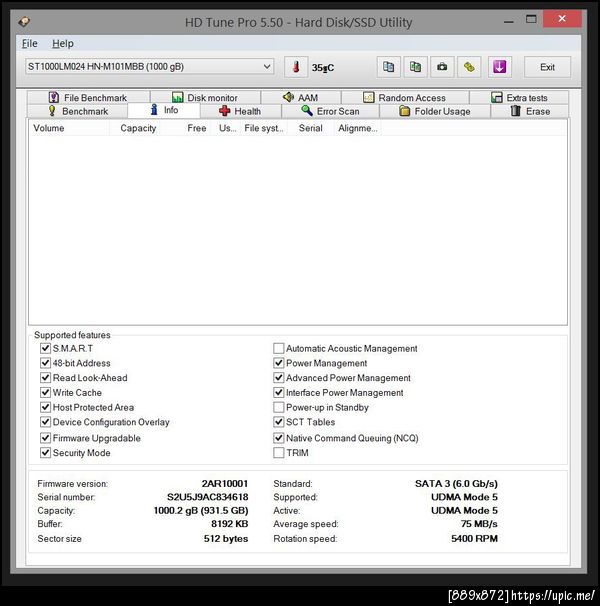Toggle the Security Mode checkbox
The height and width of the screenshot is (606, 600).
[x=45, y=453]
